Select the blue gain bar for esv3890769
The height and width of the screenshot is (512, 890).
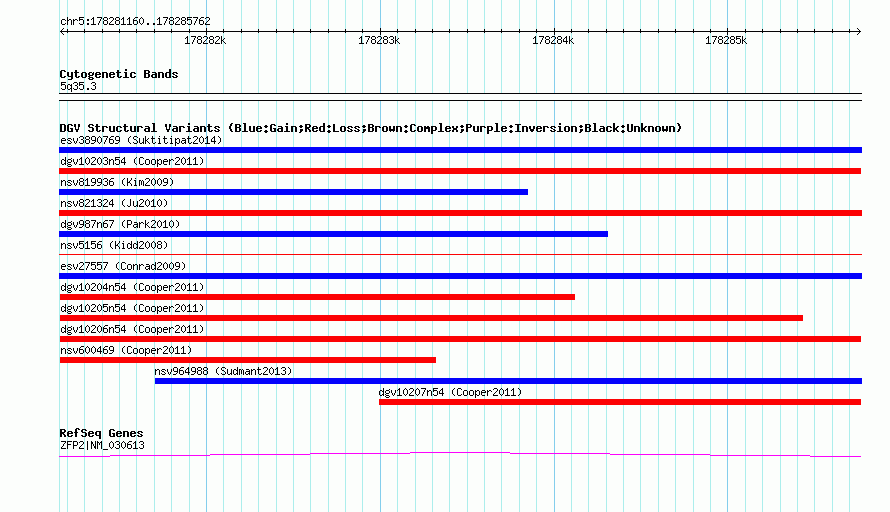click(460, 150)
